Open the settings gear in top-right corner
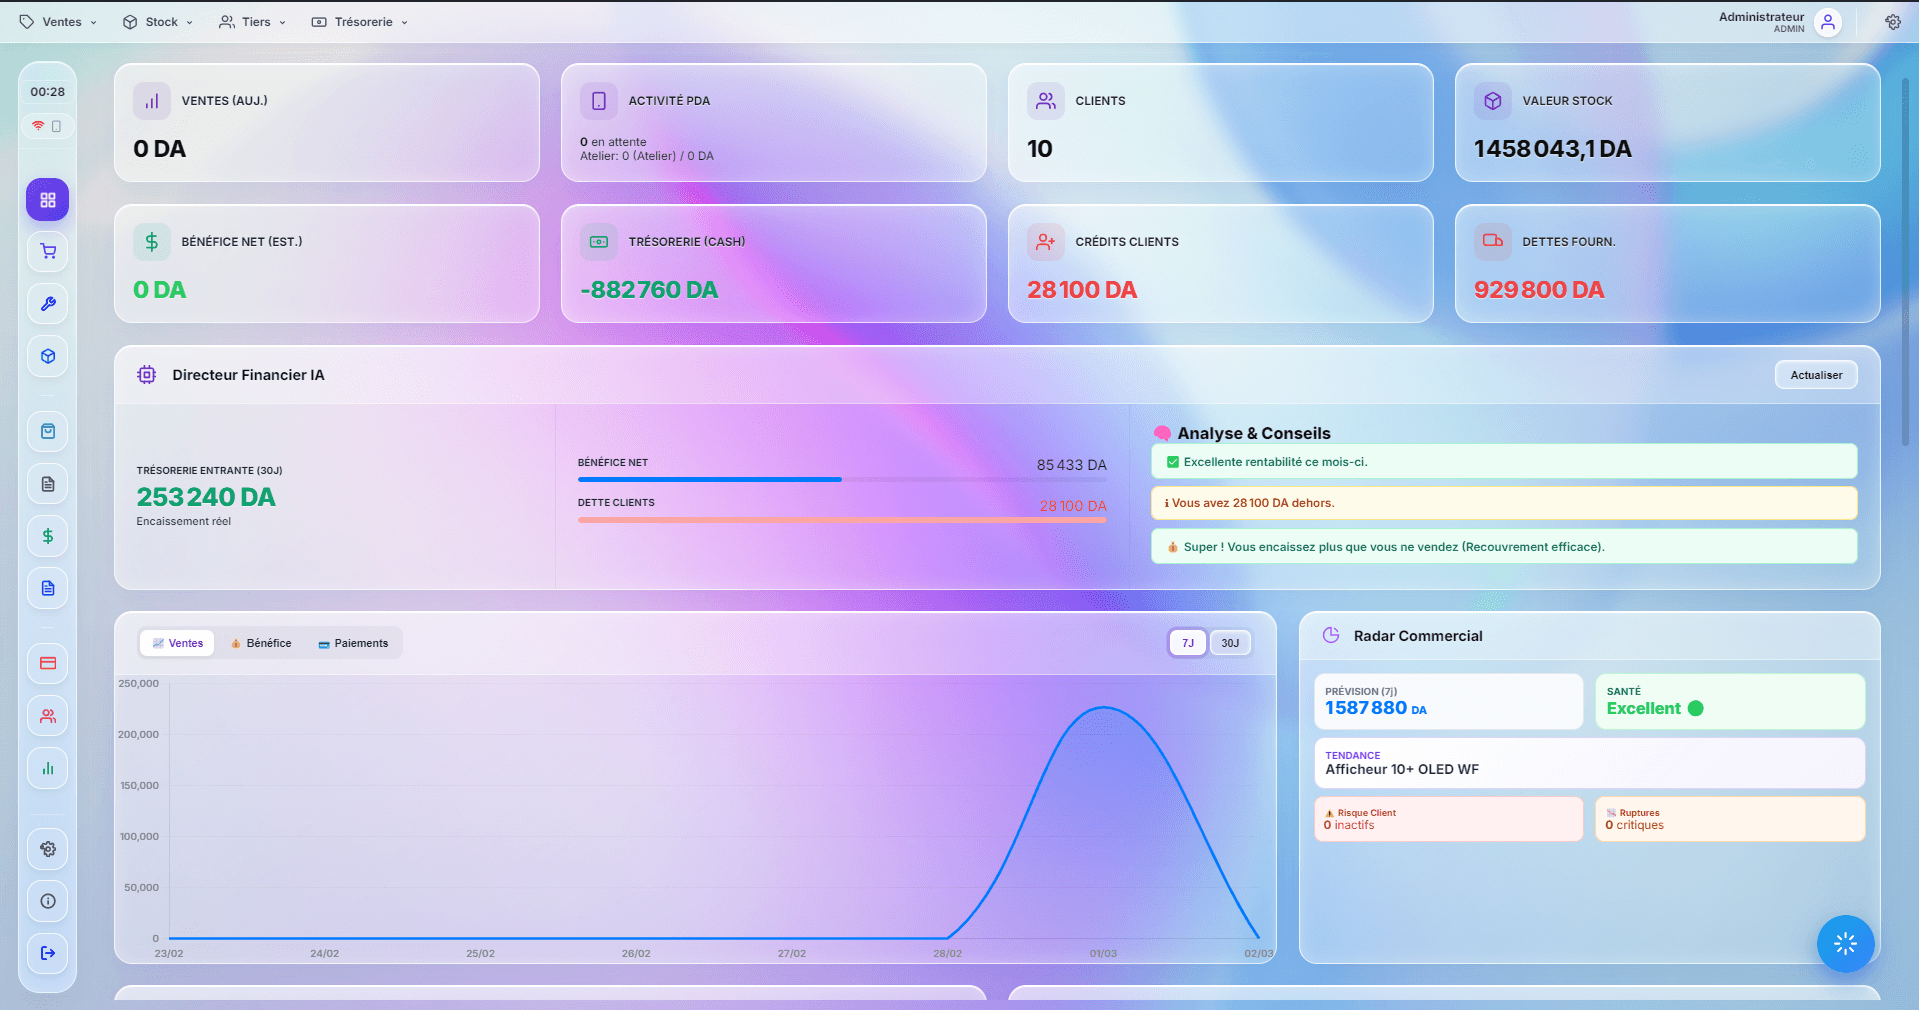 1893,21
